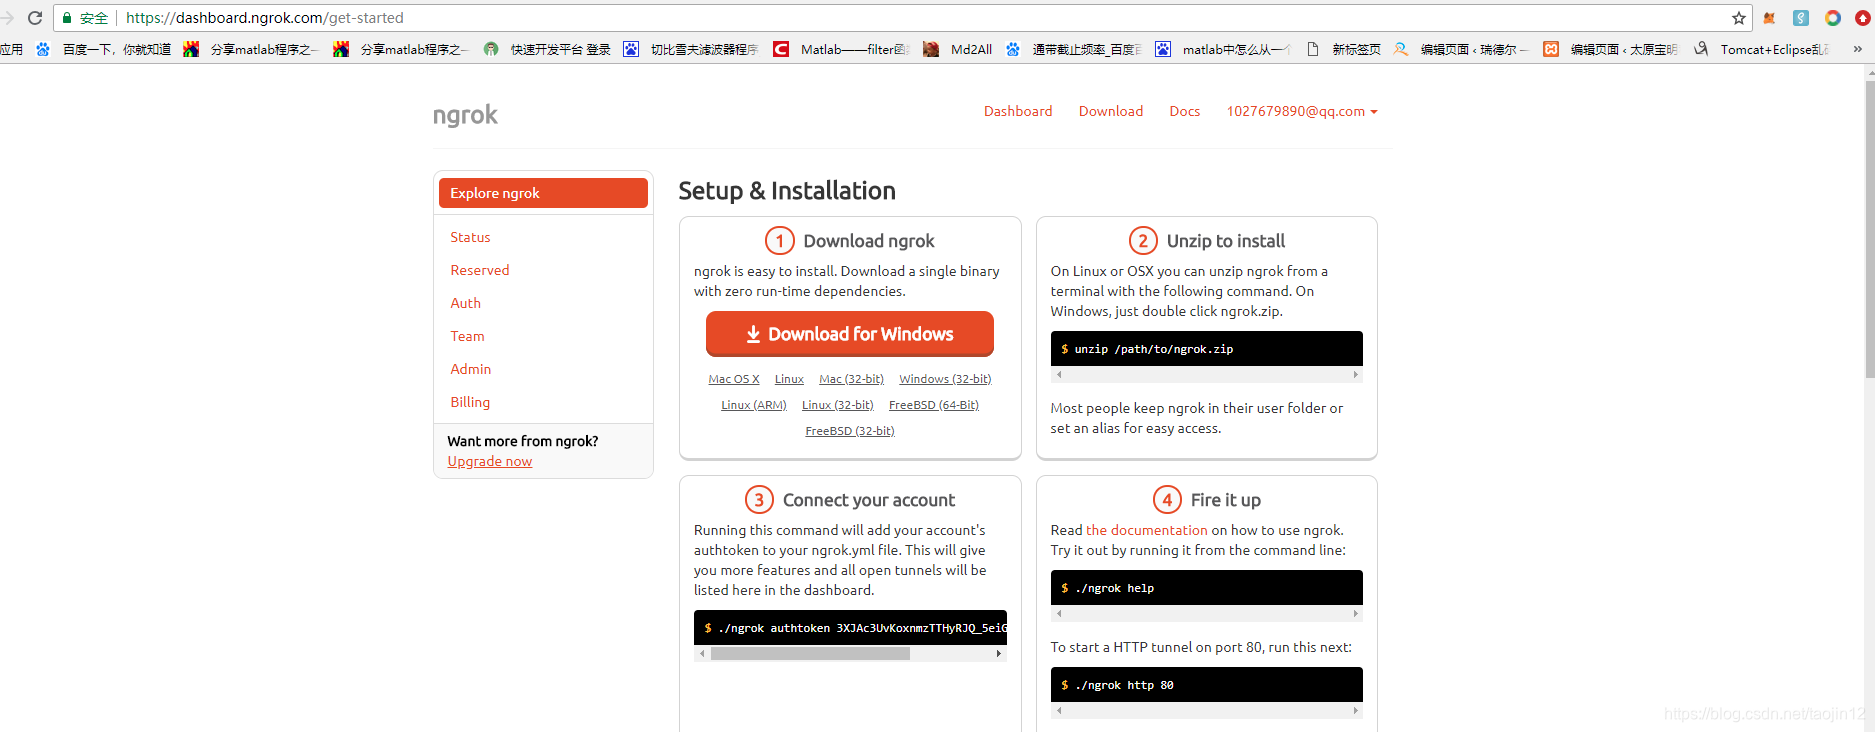Open the Admin sidebar item
This screenshot has height=732, width=1875.
[471, 369]
